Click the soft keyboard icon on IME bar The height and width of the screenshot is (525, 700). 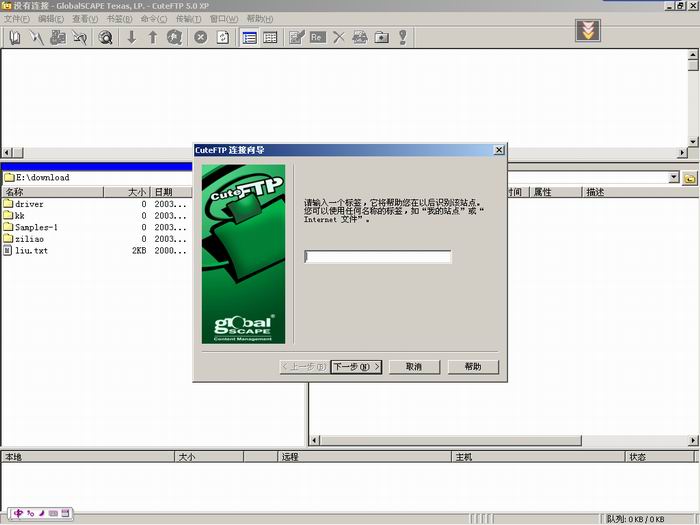53,513
